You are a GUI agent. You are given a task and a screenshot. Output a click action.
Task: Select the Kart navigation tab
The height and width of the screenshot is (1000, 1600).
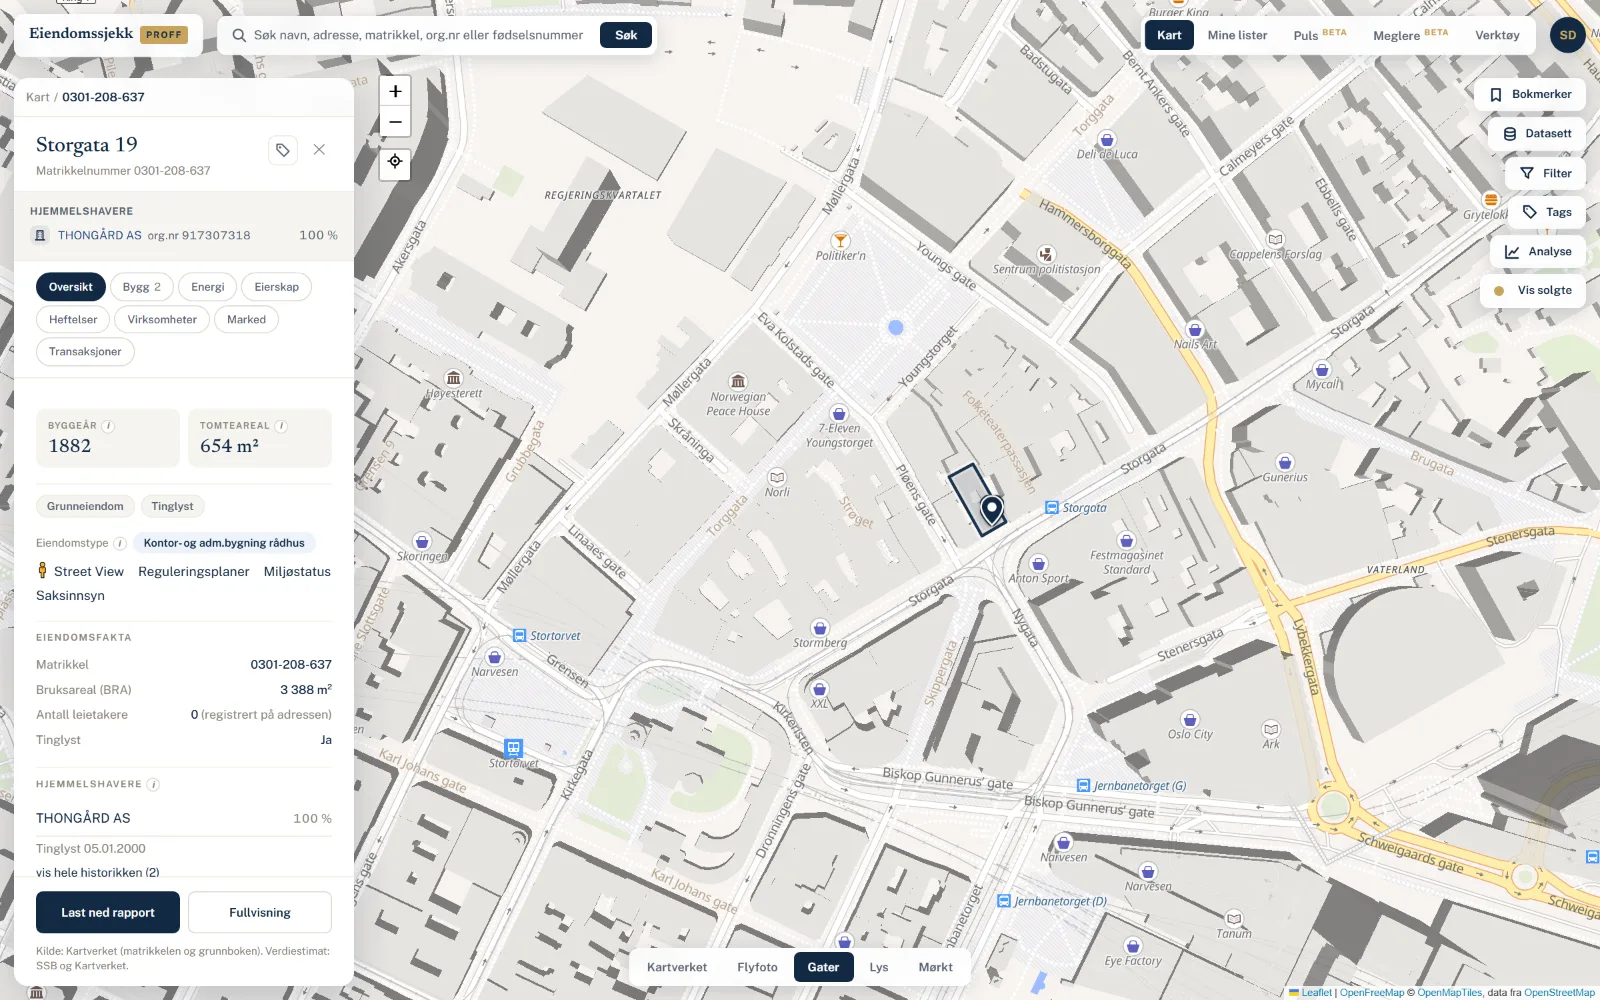pos(1169,35)
